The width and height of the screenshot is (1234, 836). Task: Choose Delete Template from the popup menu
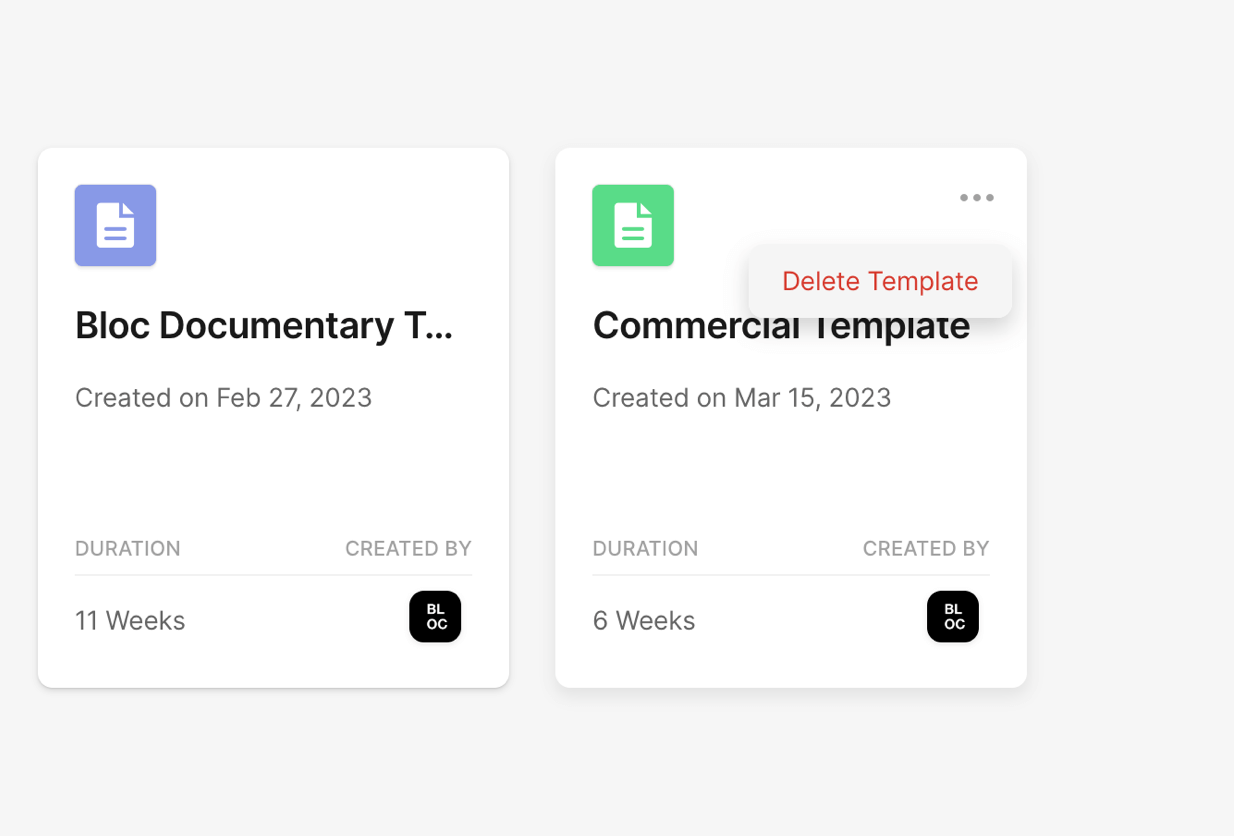coord(880,282)
